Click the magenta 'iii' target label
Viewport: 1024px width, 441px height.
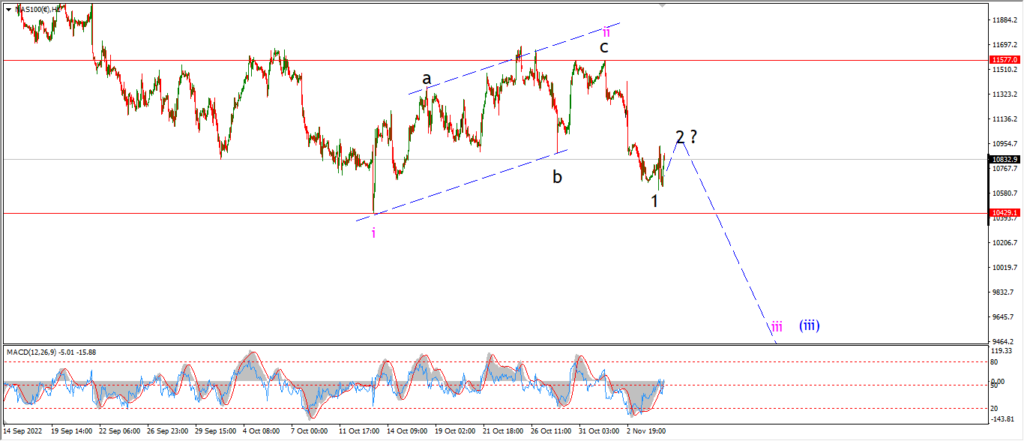776,327
